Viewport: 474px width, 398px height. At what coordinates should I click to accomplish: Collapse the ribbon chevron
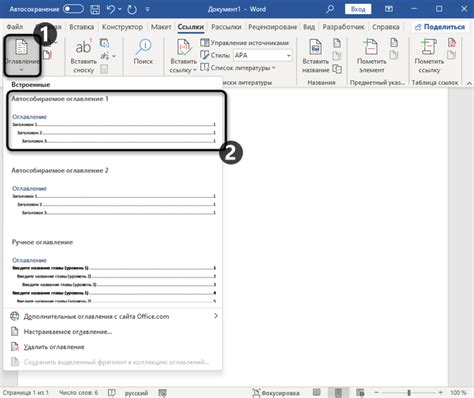[469, 83]
